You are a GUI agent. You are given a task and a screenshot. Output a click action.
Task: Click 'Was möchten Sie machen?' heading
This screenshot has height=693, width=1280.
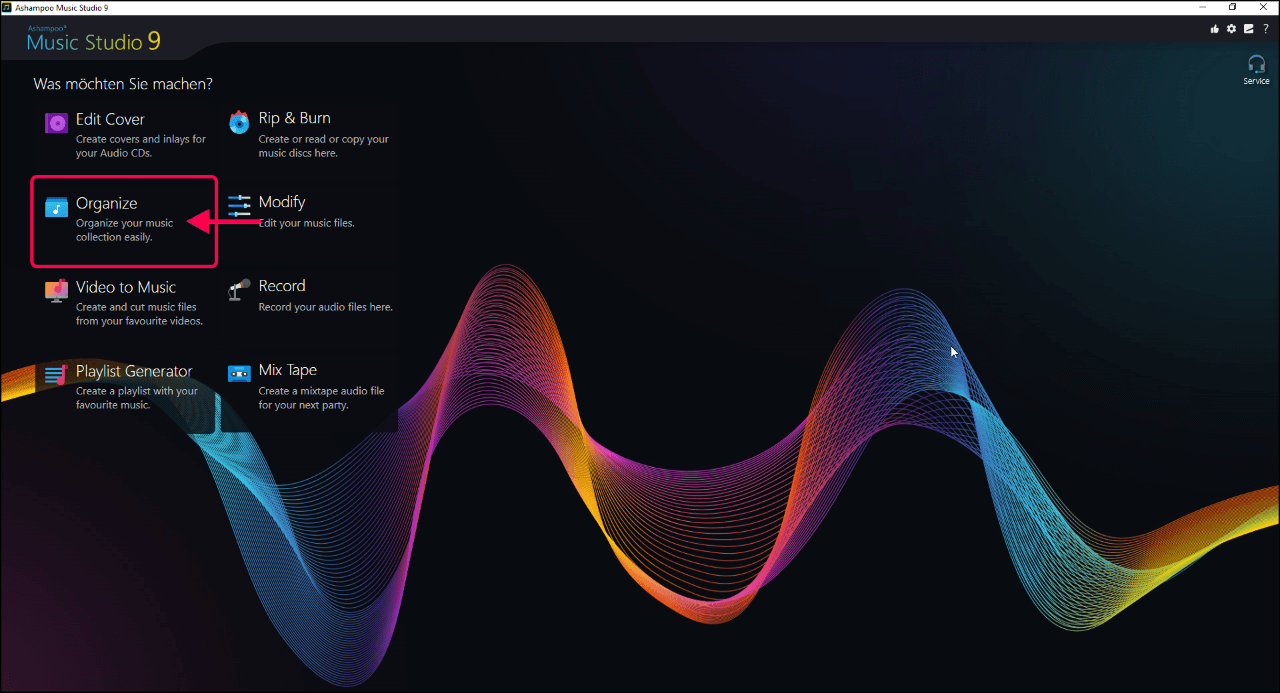pyautogui.click(x=123, y=84)
